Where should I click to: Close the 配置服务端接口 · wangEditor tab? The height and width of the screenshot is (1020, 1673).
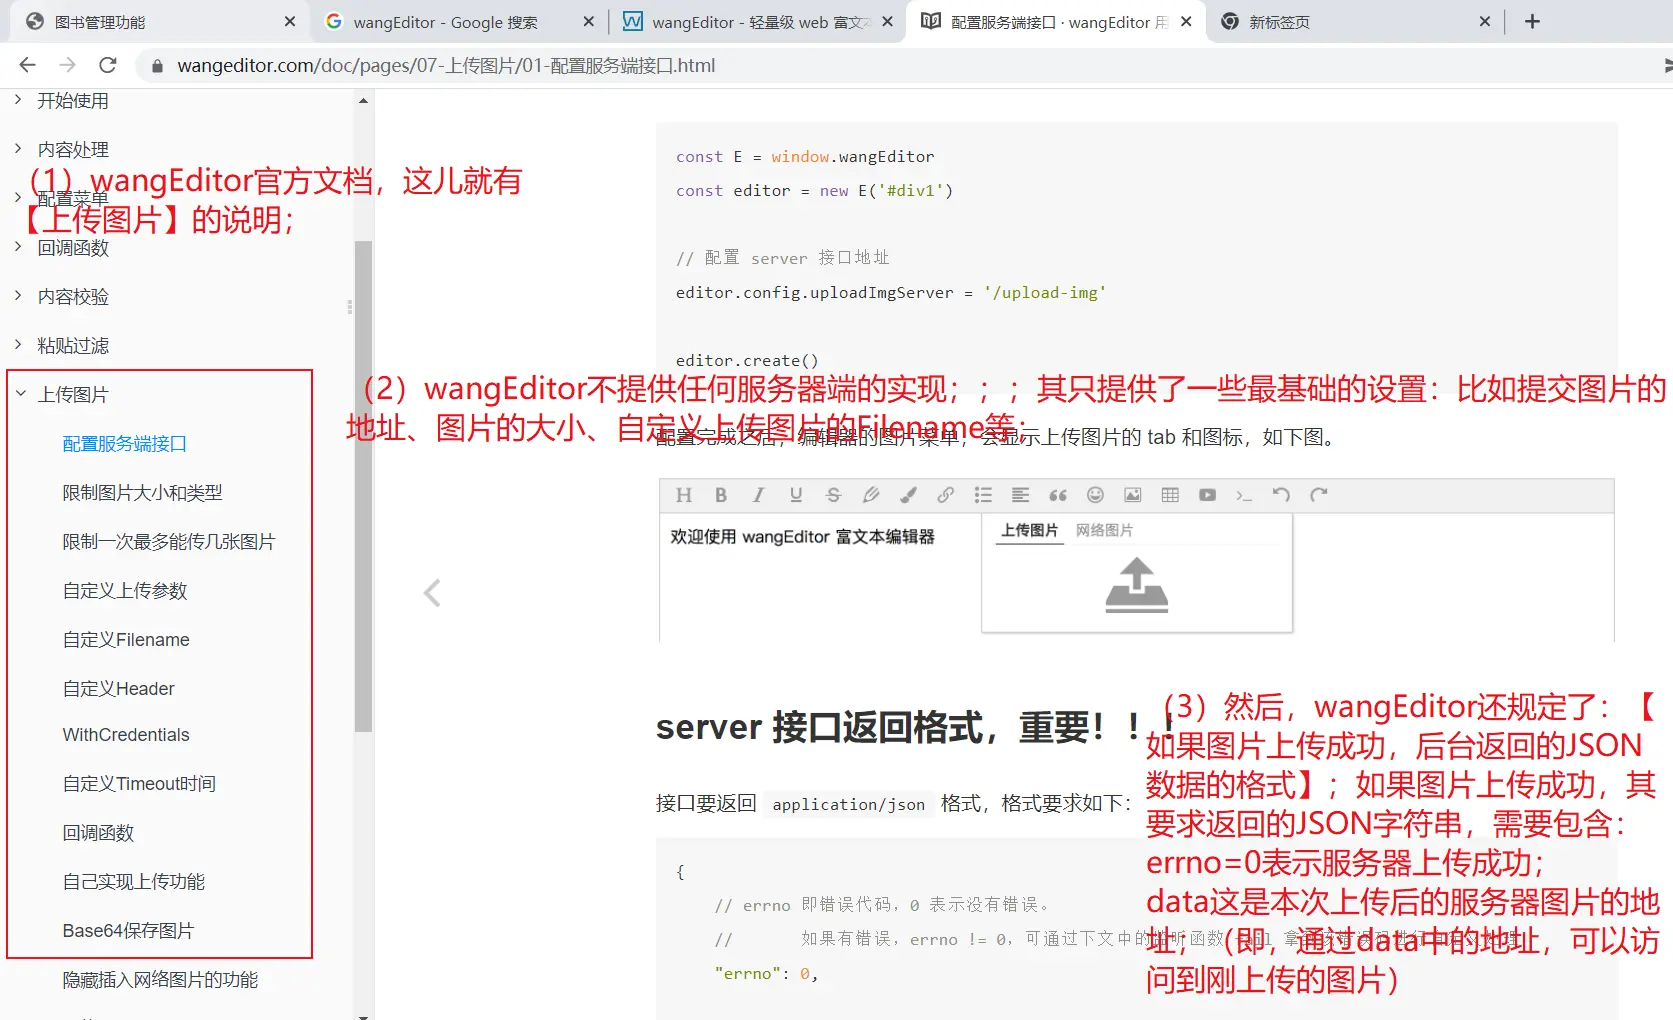(x=1186, y=21)
